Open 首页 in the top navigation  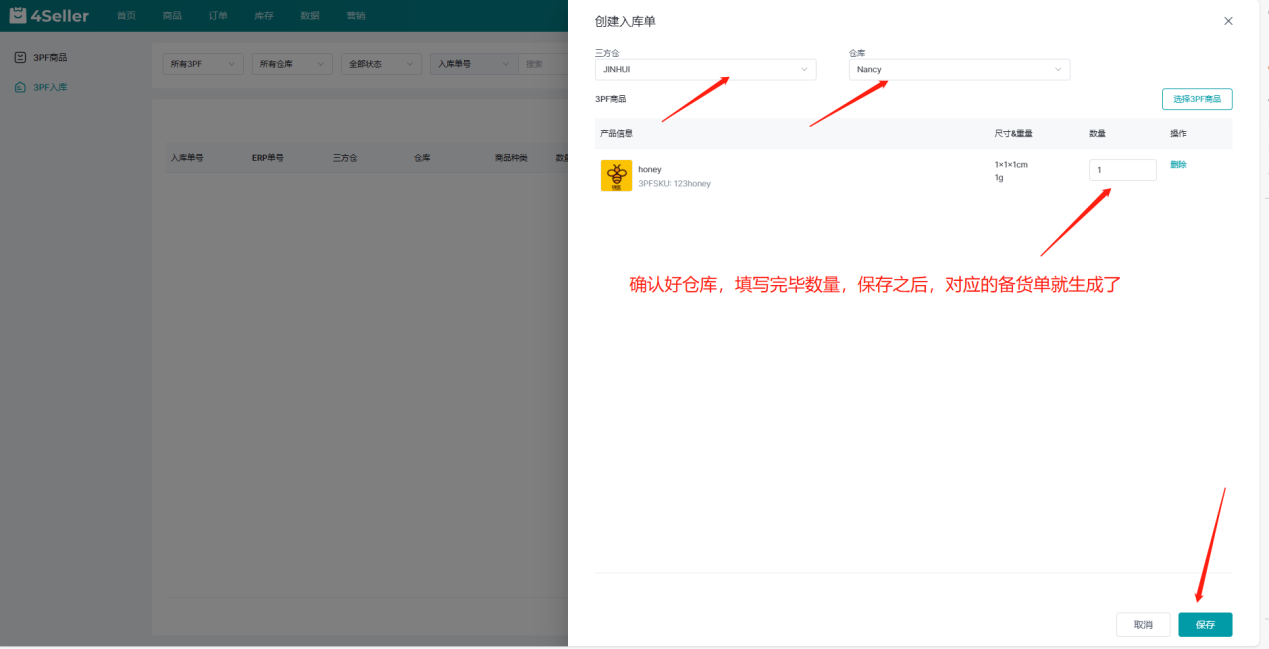(x=126, y=16)
